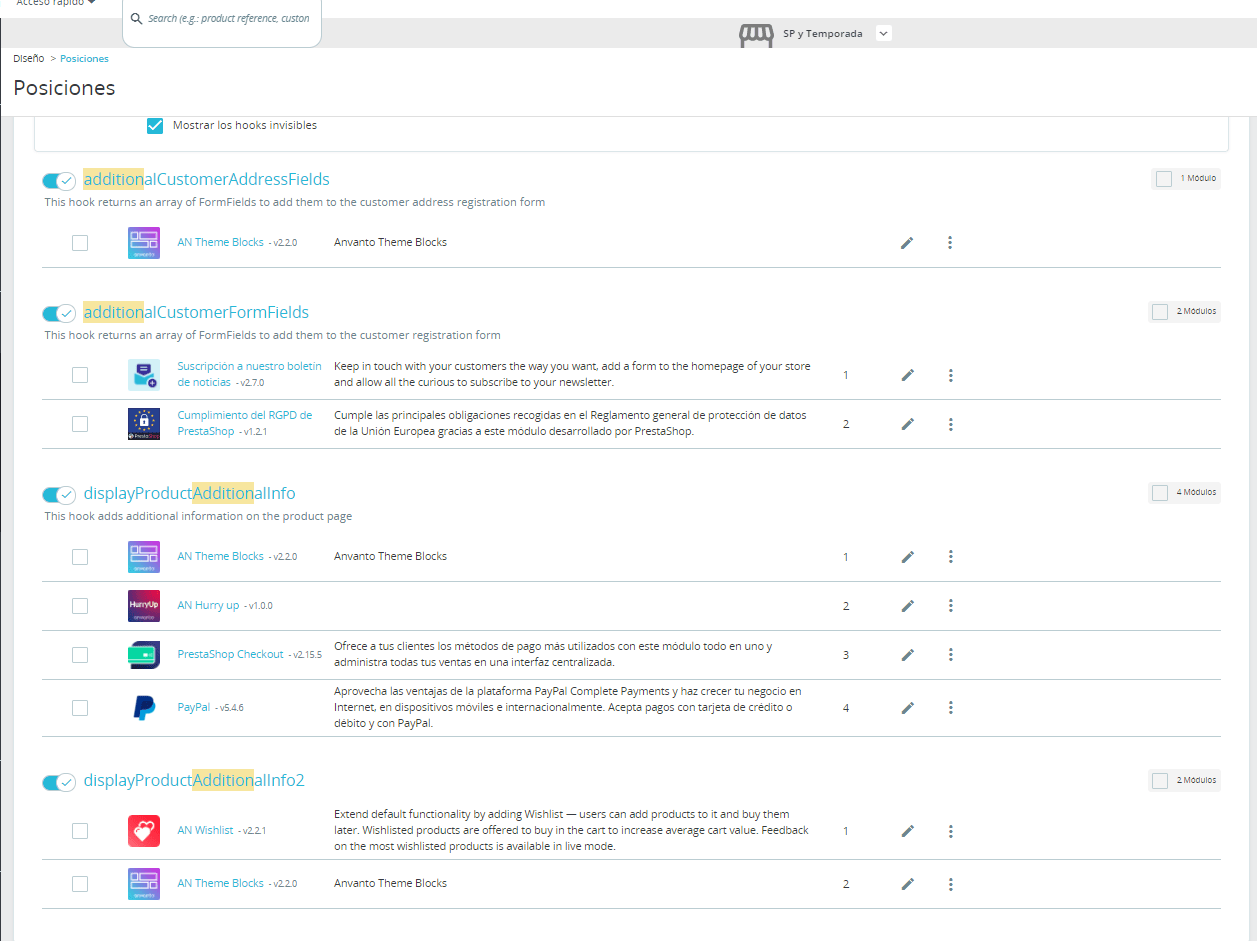The height and width of the screenshot is (941, 1257).
Task: Open more actions for Suscripción a nuestro boletín
Action: [950, 375]
